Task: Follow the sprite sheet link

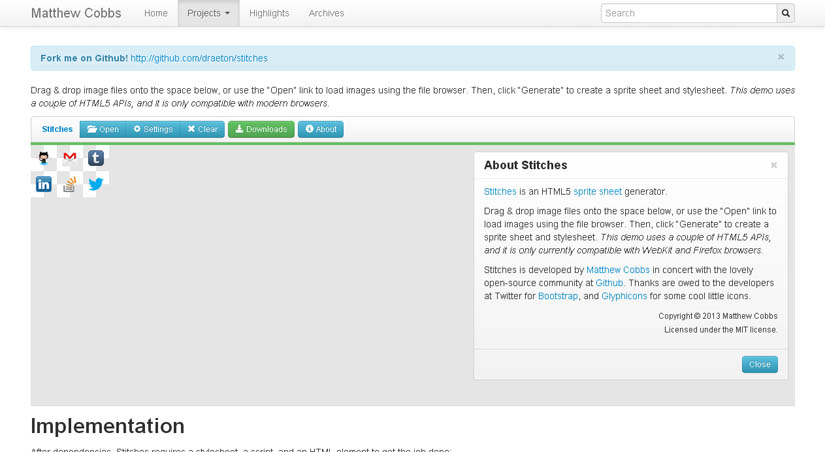Action: click(x=597, y=192)
